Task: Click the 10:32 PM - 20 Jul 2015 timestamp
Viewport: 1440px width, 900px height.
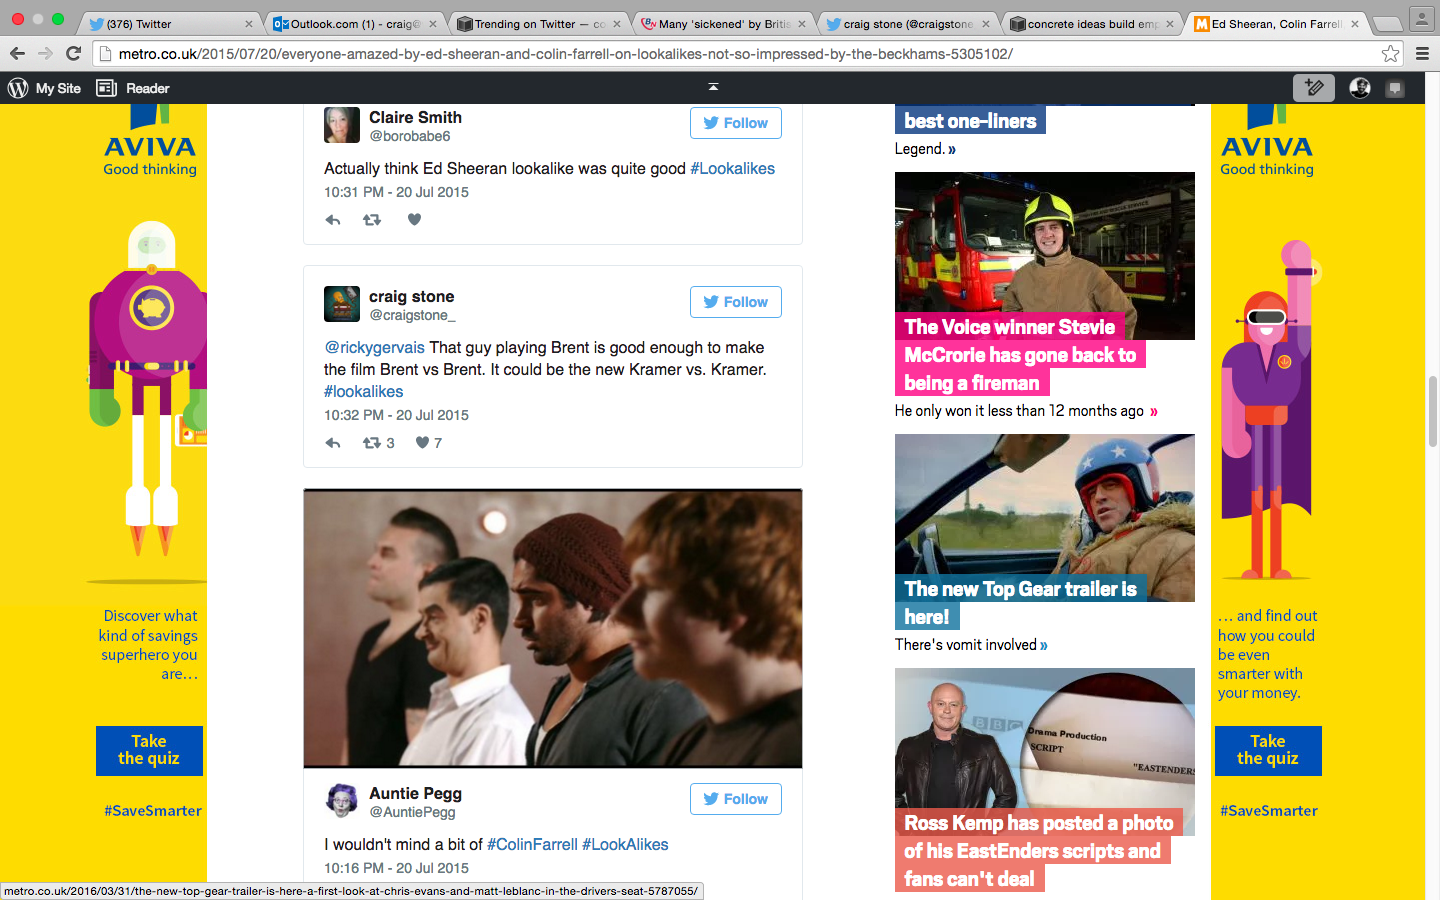Action: pyautogui.click(x=396, y=415)
